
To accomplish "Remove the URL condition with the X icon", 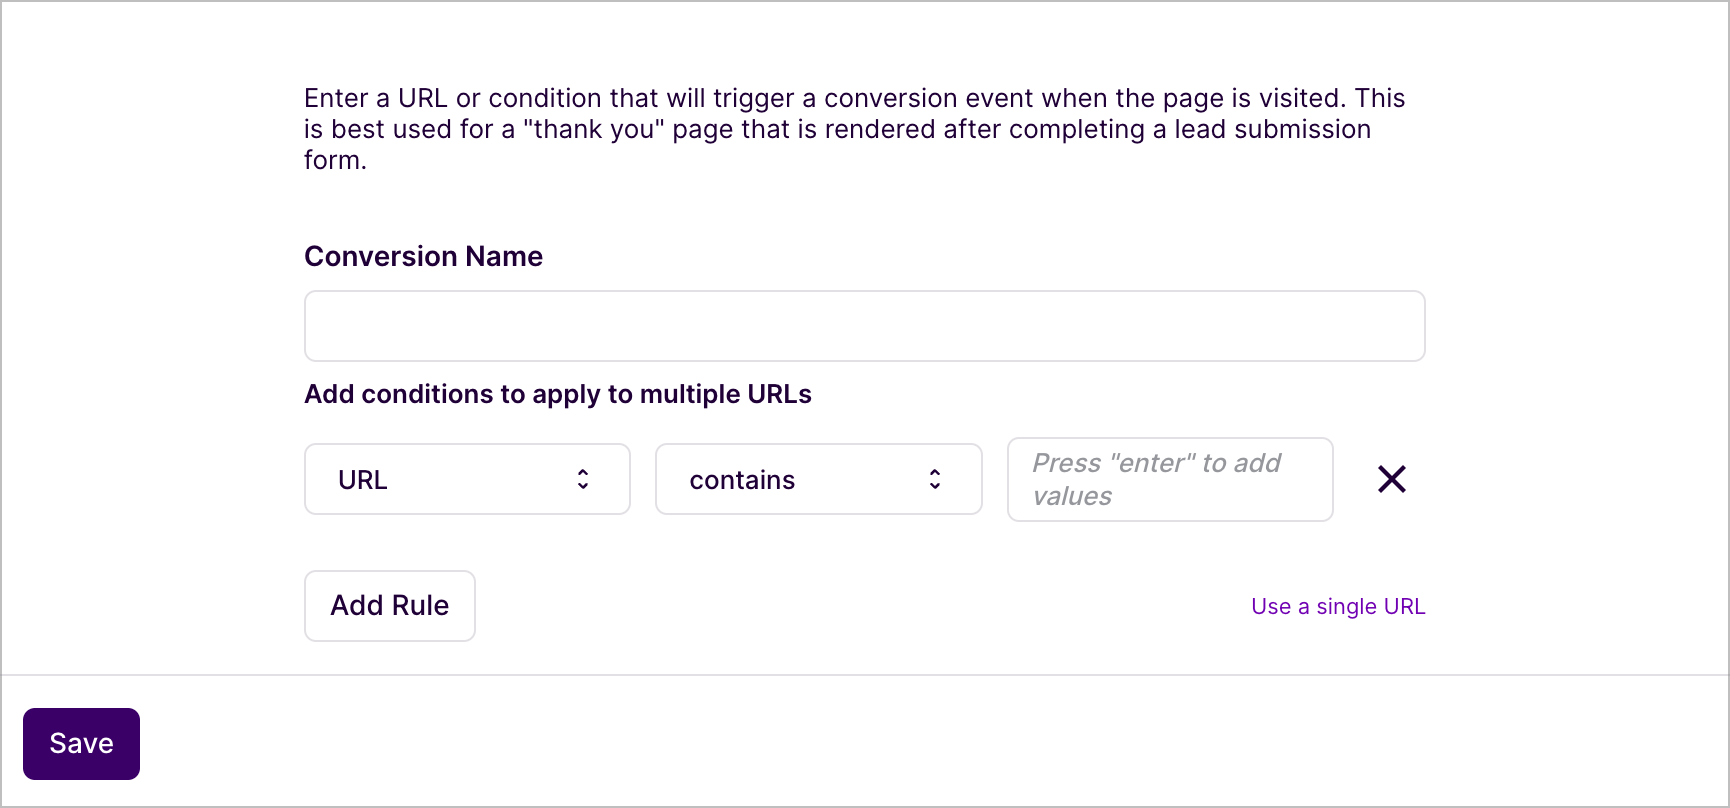I will click(1391, 479).
